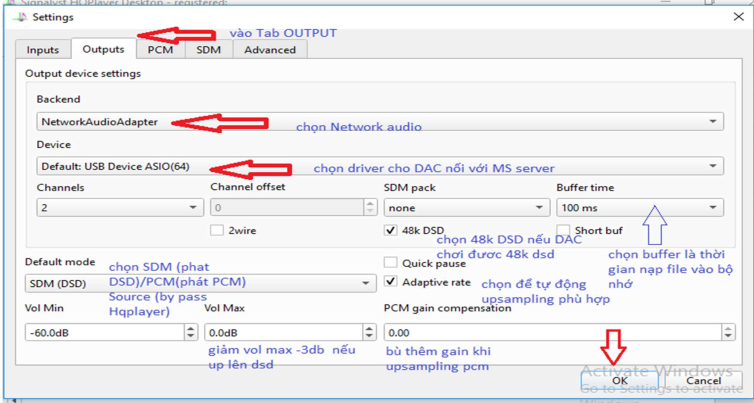Expand the SDM pack dropdown
The image size is (754, 403).
pos(466,208)
